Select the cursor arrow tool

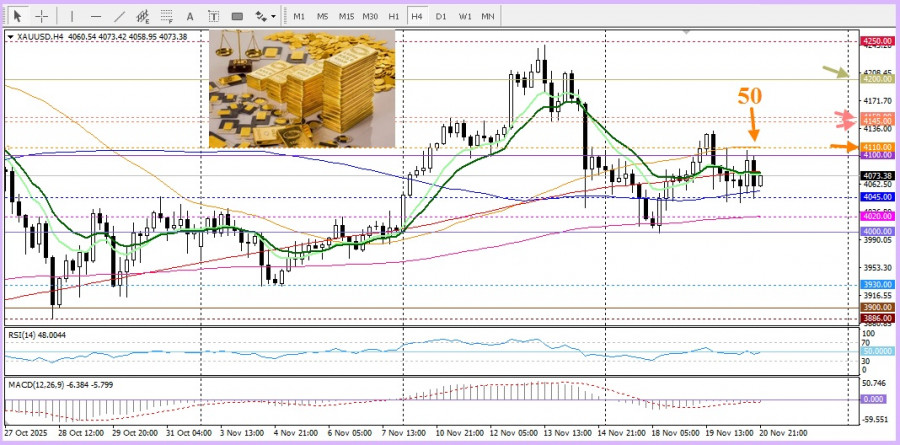click(17, 16)
